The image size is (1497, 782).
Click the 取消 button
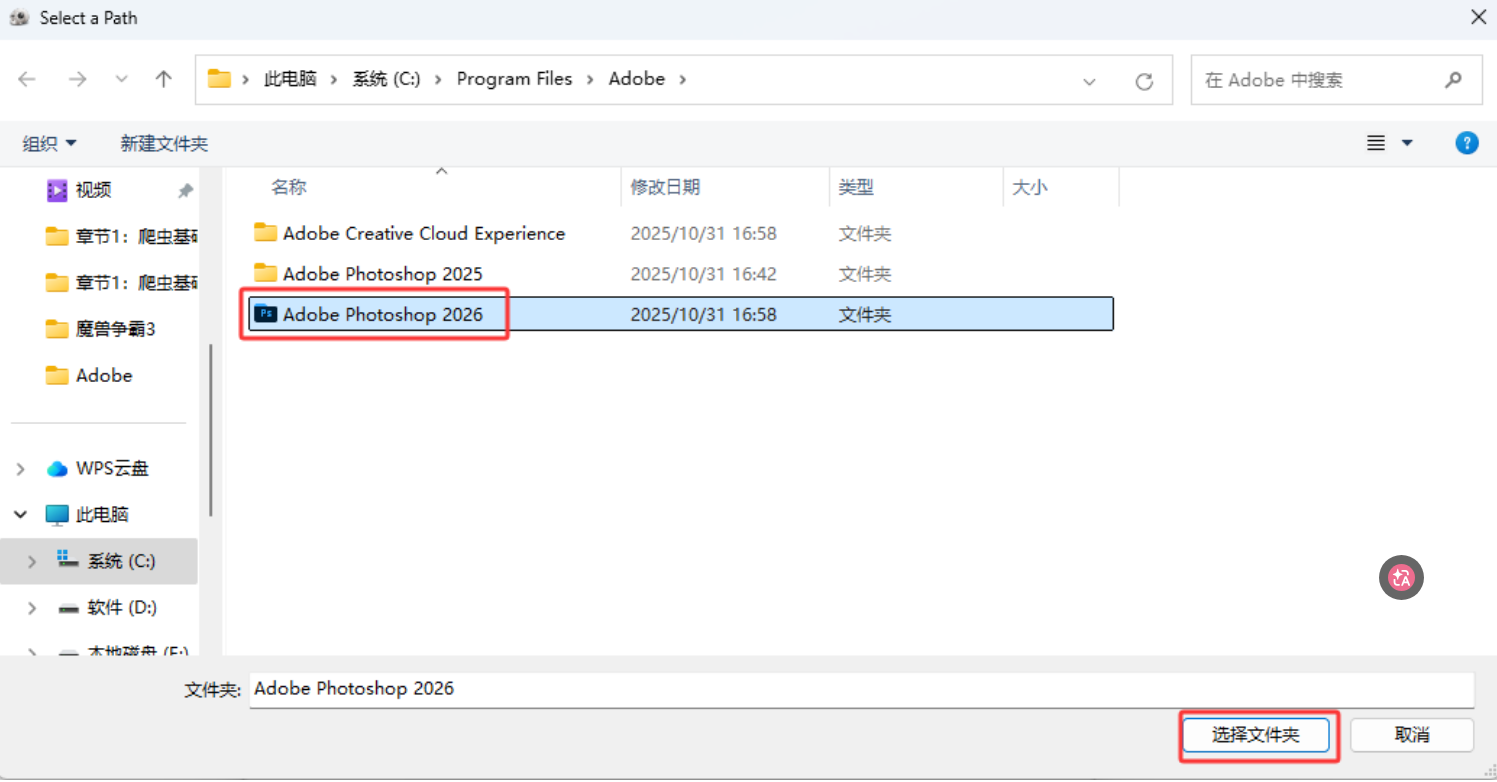tap(1412, 735)
